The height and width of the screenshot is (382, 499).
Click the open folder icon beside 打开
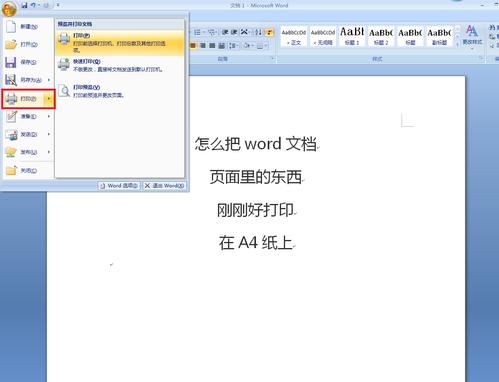tap(11, 44)
